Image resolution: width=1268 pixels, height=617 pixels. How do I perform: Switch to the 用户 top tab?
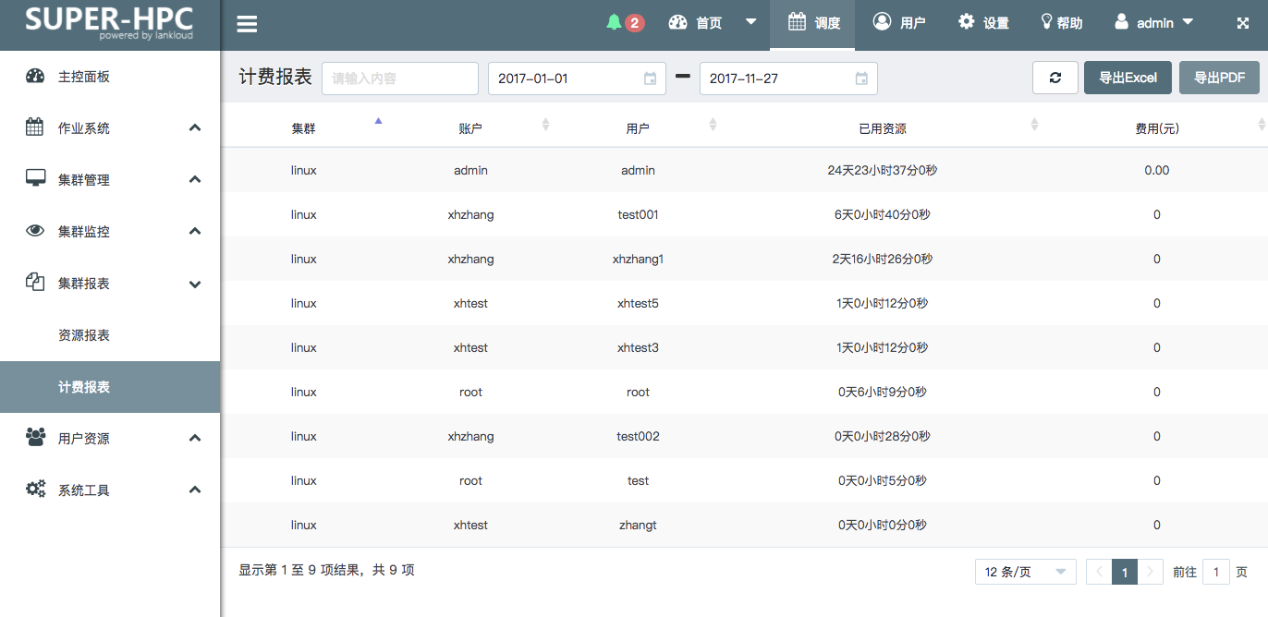[x=898, y=23]
